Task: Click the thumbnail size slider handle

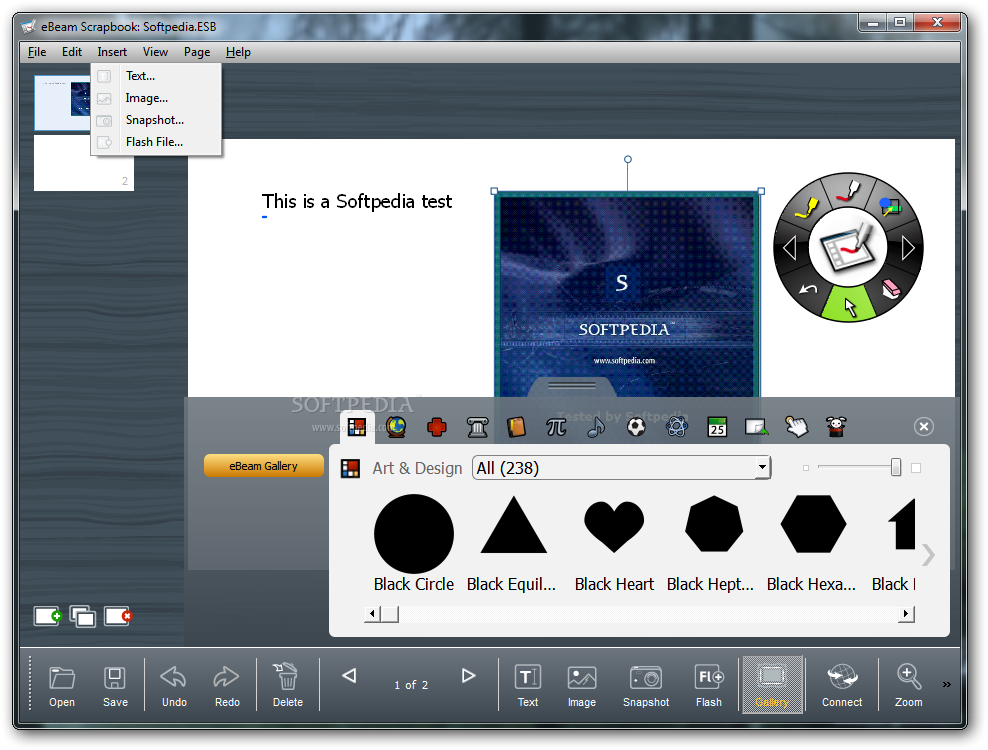Action: coord(895,468)
